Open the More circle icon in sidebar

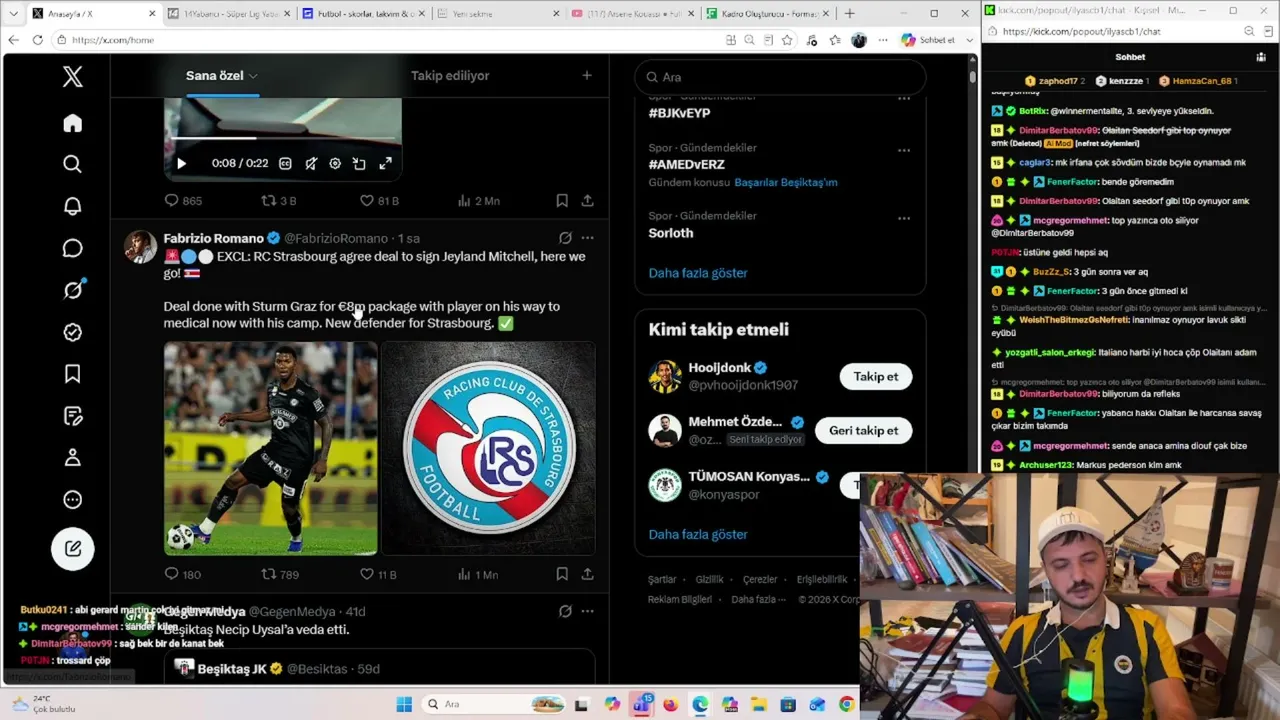point(72,499)
